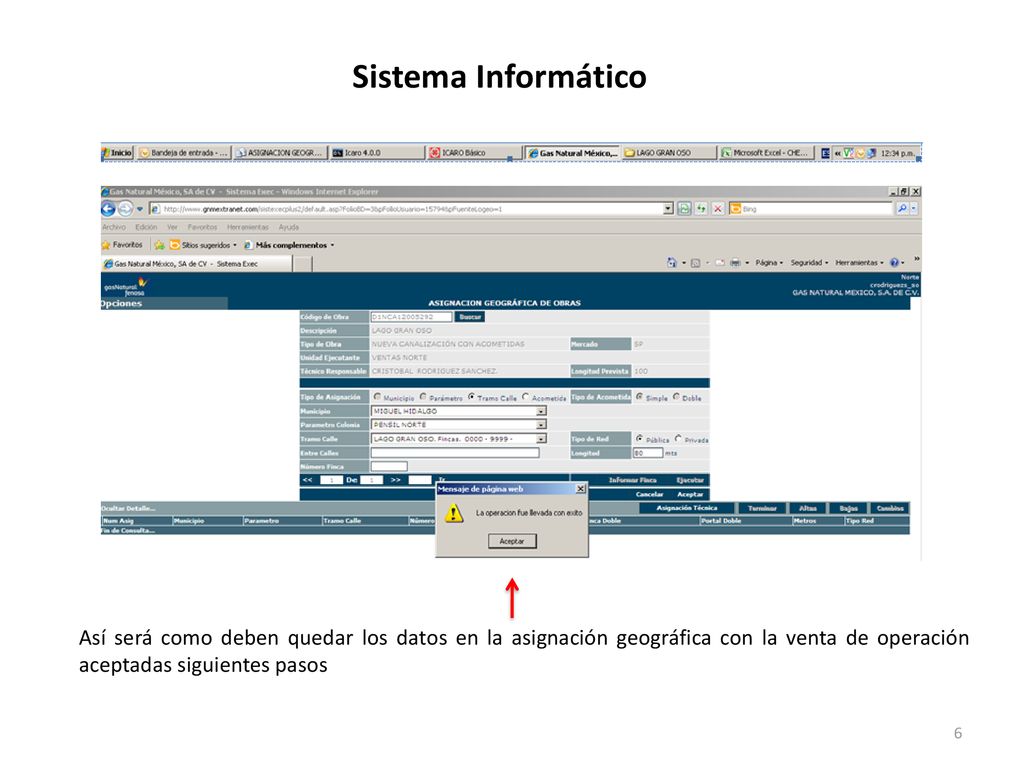
Task: Click the Longitud mts input field
Action: pos(647,453)
